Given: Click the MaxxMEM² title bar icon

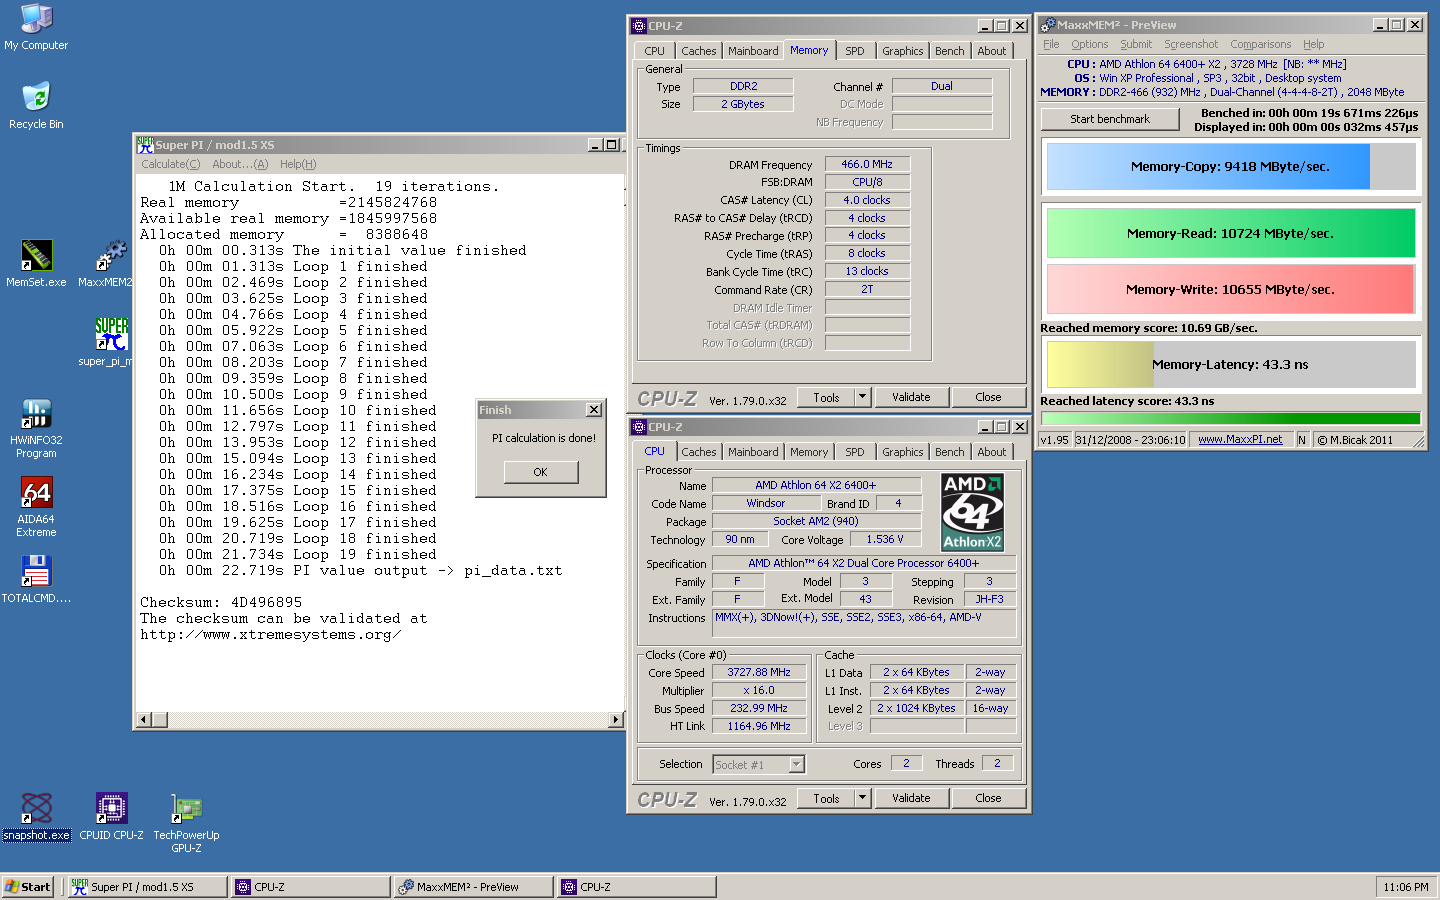Looking at the screenshot, I should [x=1048, y=25].
